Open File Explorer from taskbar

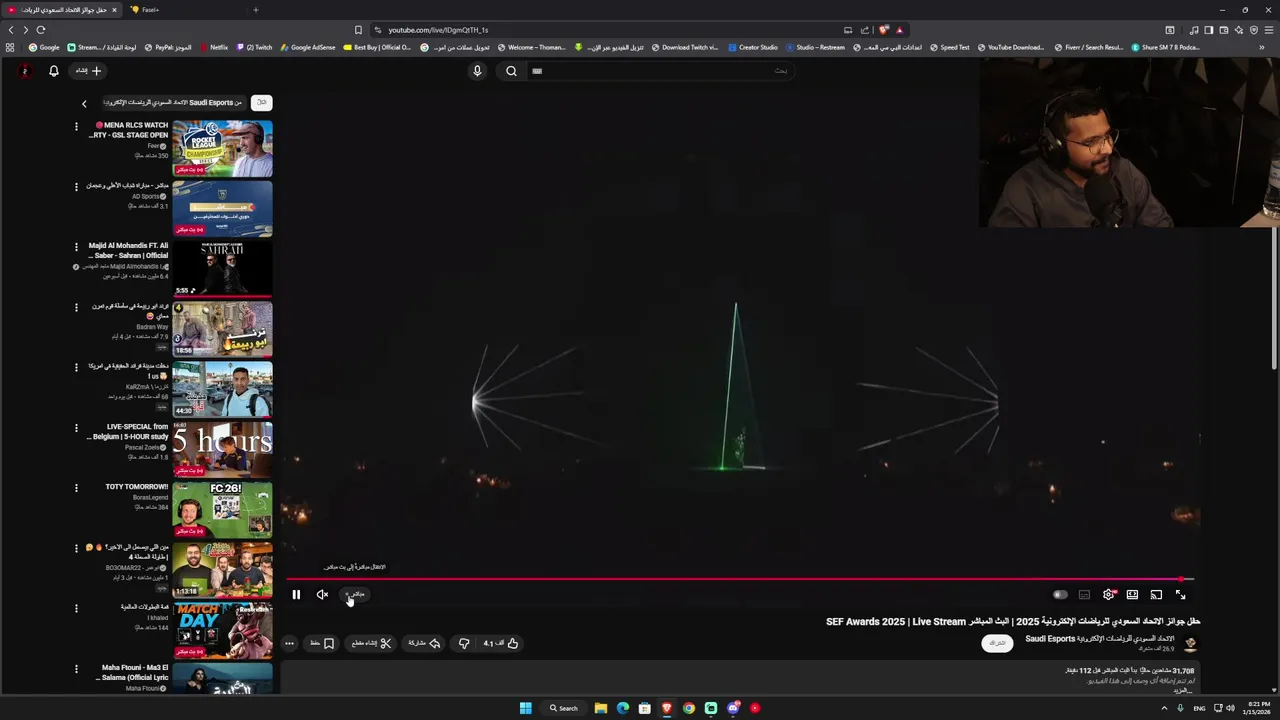point(600,708)
